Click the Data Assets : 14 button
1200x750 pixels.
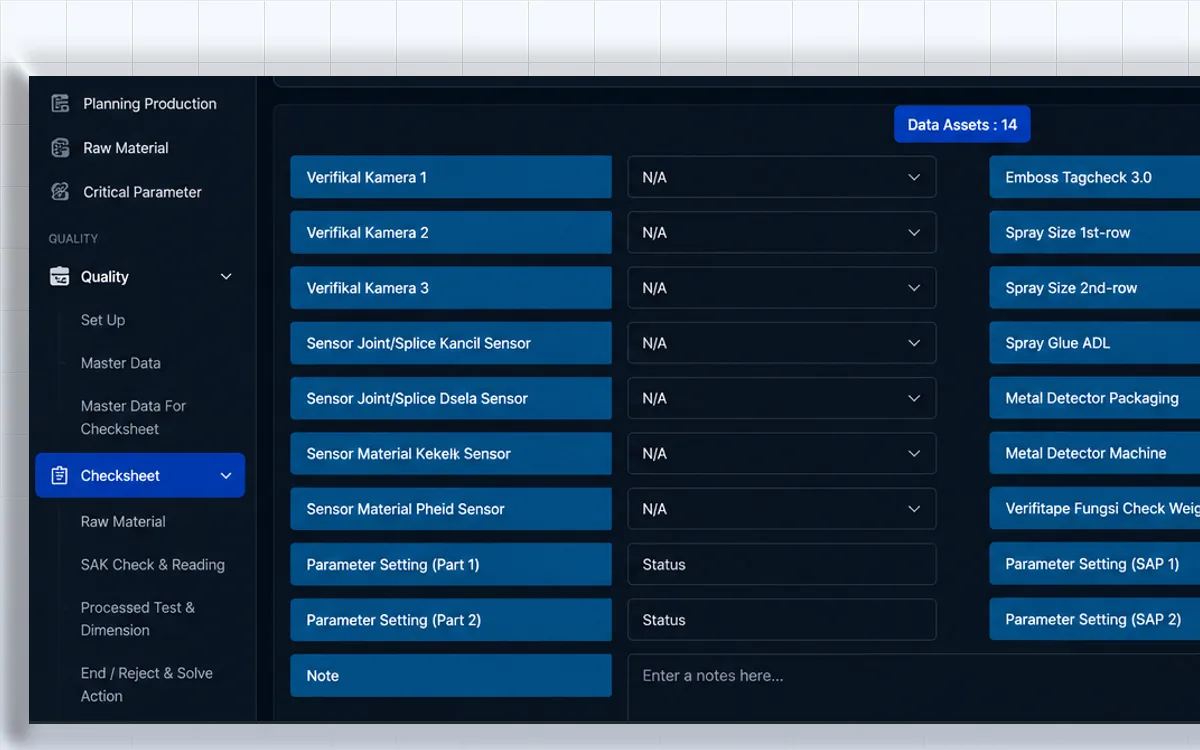[x=962, y=125]
